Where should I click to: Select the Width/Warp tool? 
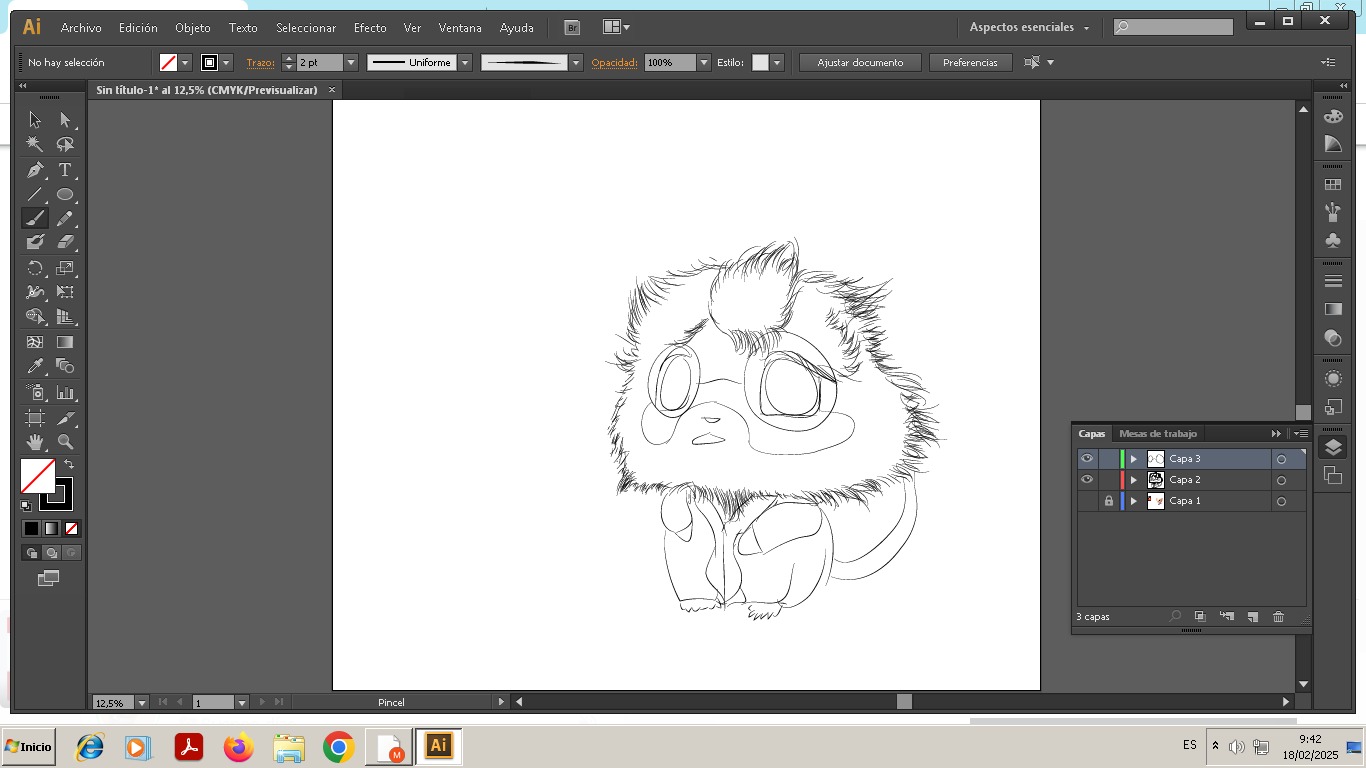click(35, 292)
